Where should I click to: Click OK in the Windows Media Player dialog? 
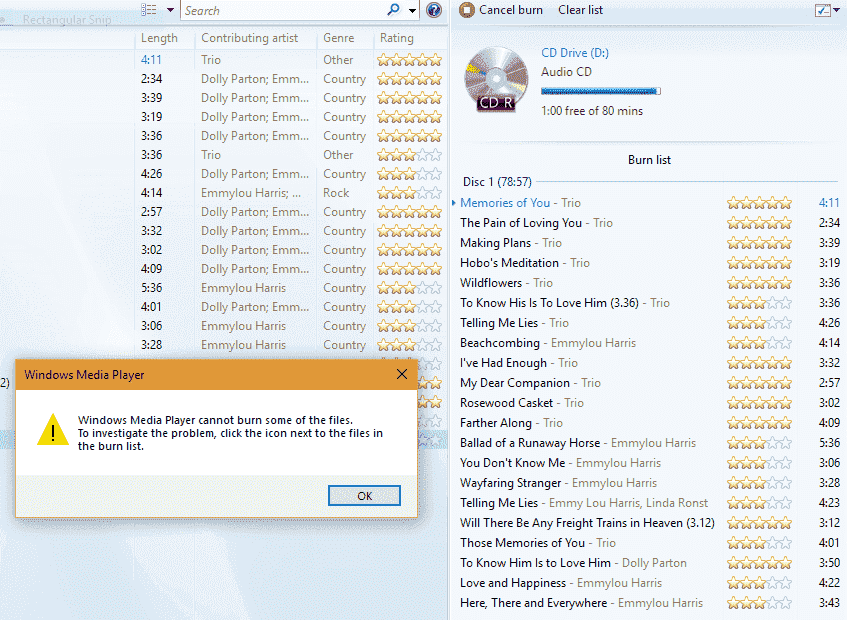click(x=365, y=496)
